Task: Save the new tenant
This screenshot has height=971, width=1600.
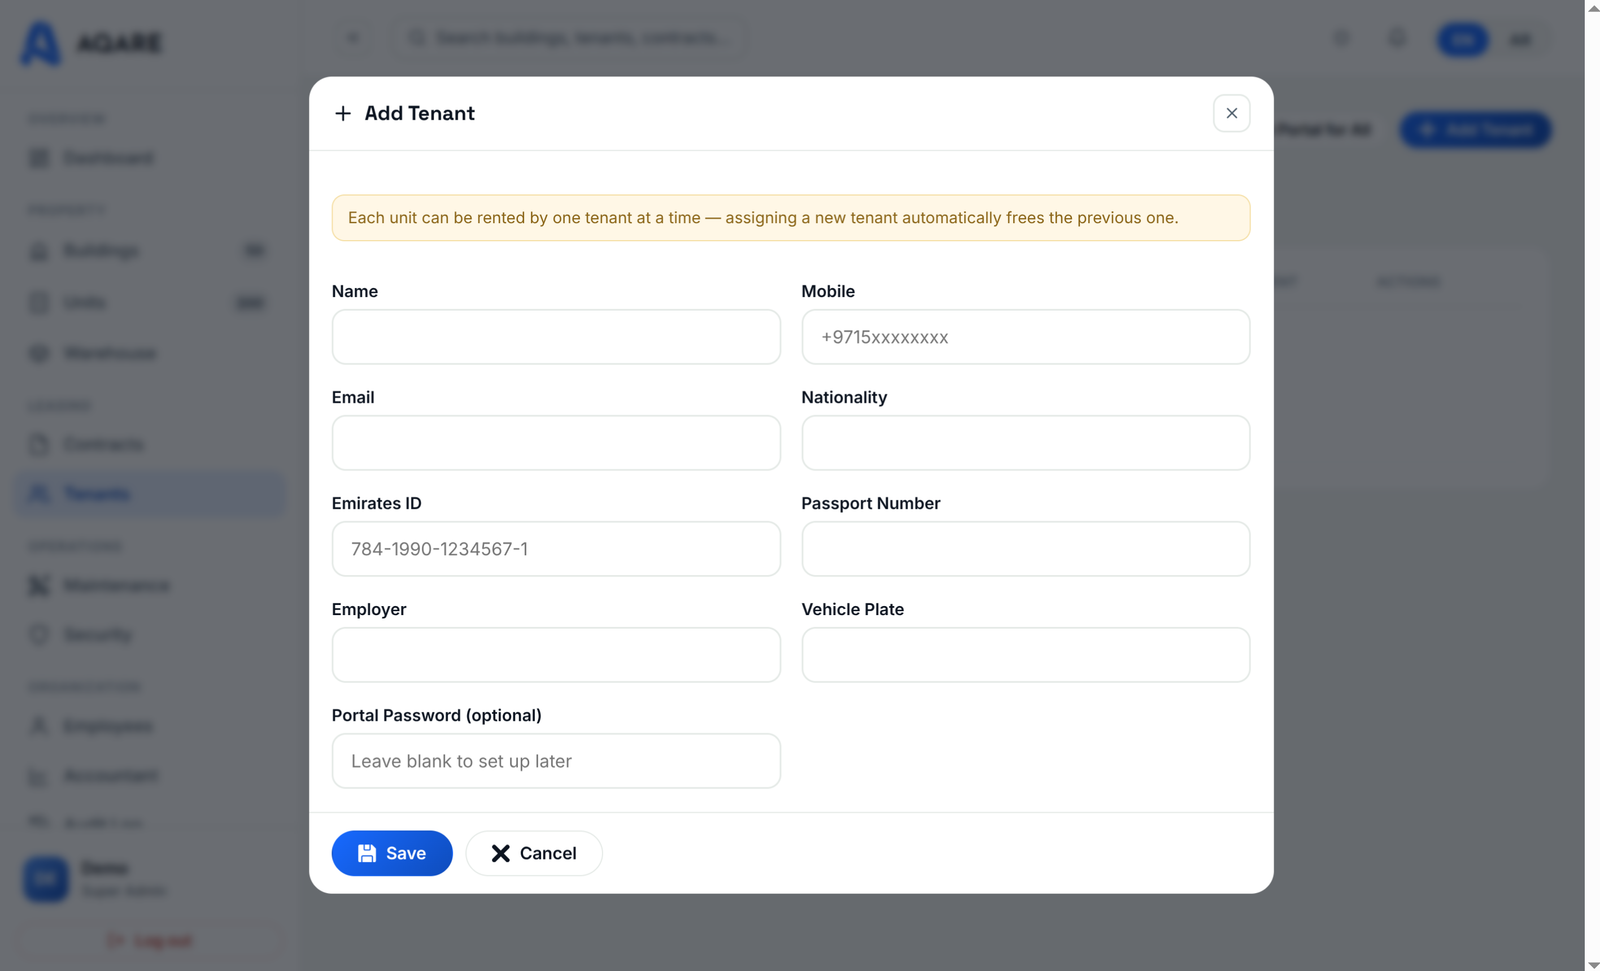Action: tap(392, 853)
